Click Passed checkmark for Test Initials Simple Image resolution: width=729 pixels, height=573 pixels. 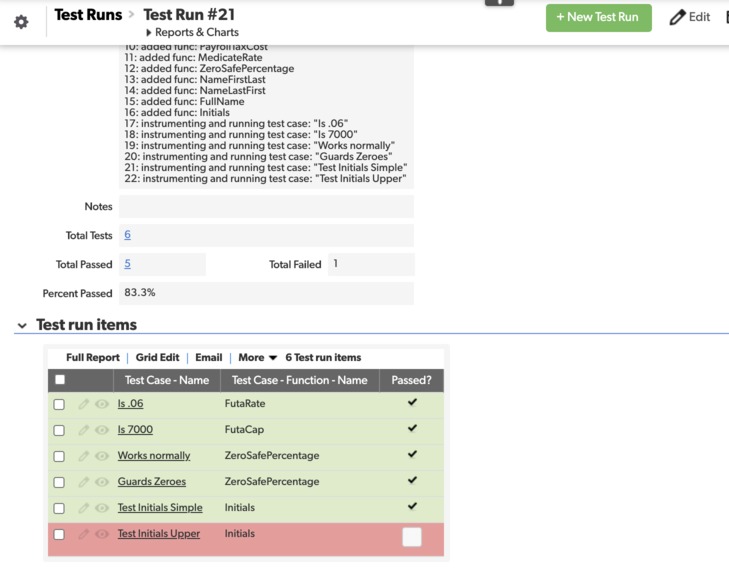412,506
